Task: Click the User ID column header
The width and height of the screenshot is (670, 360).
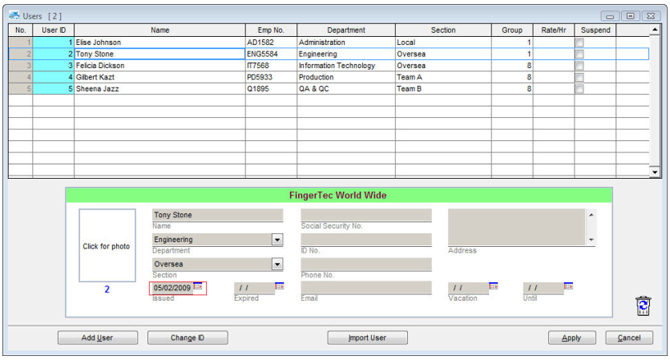Action: click(53, 30)
